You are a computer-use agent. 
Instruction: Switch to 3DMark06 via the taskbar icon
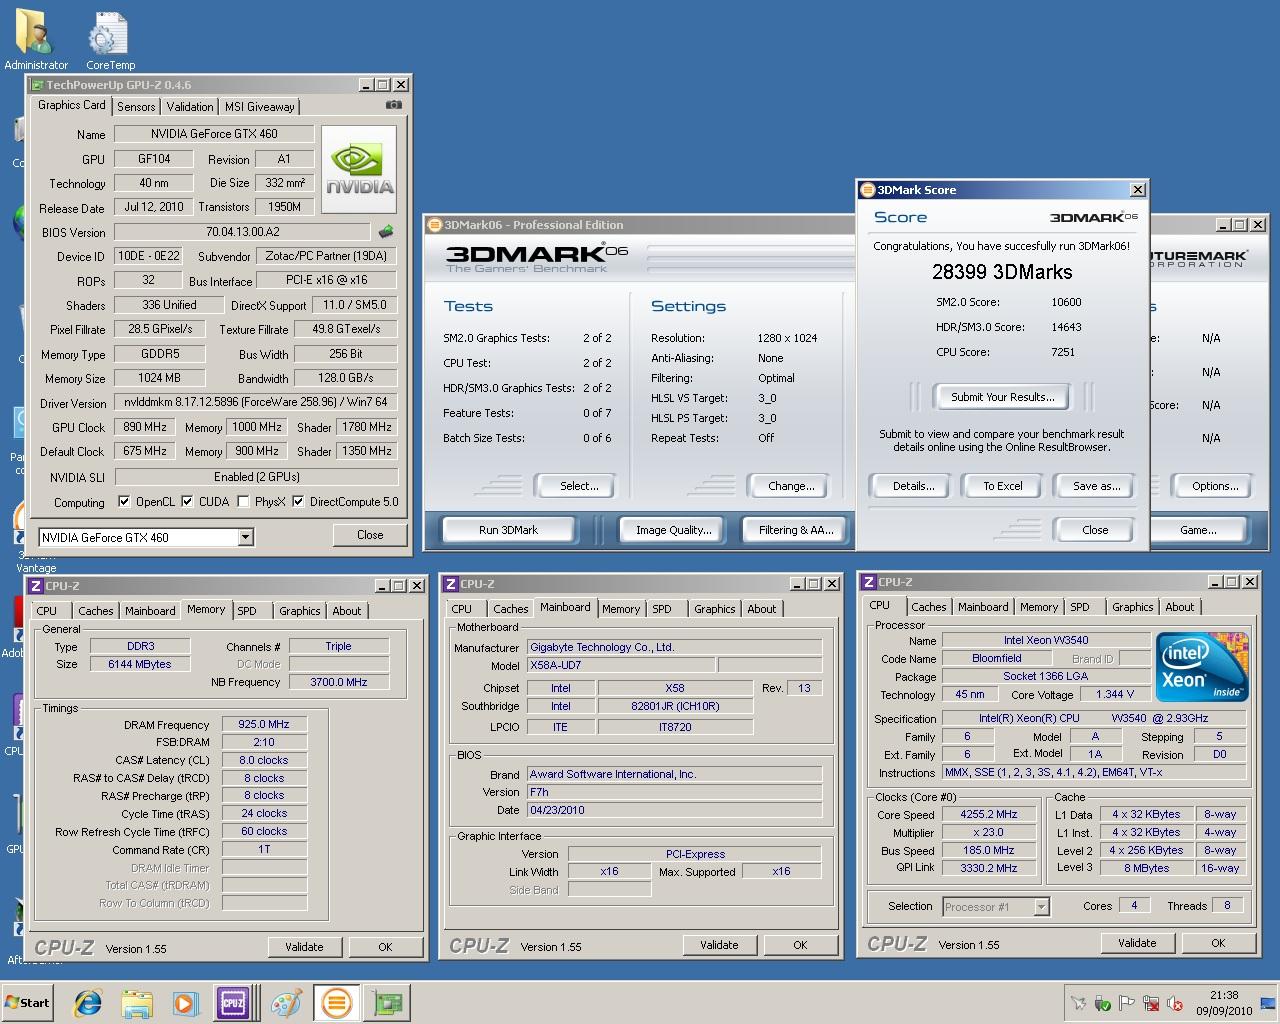coord(337,1003)
